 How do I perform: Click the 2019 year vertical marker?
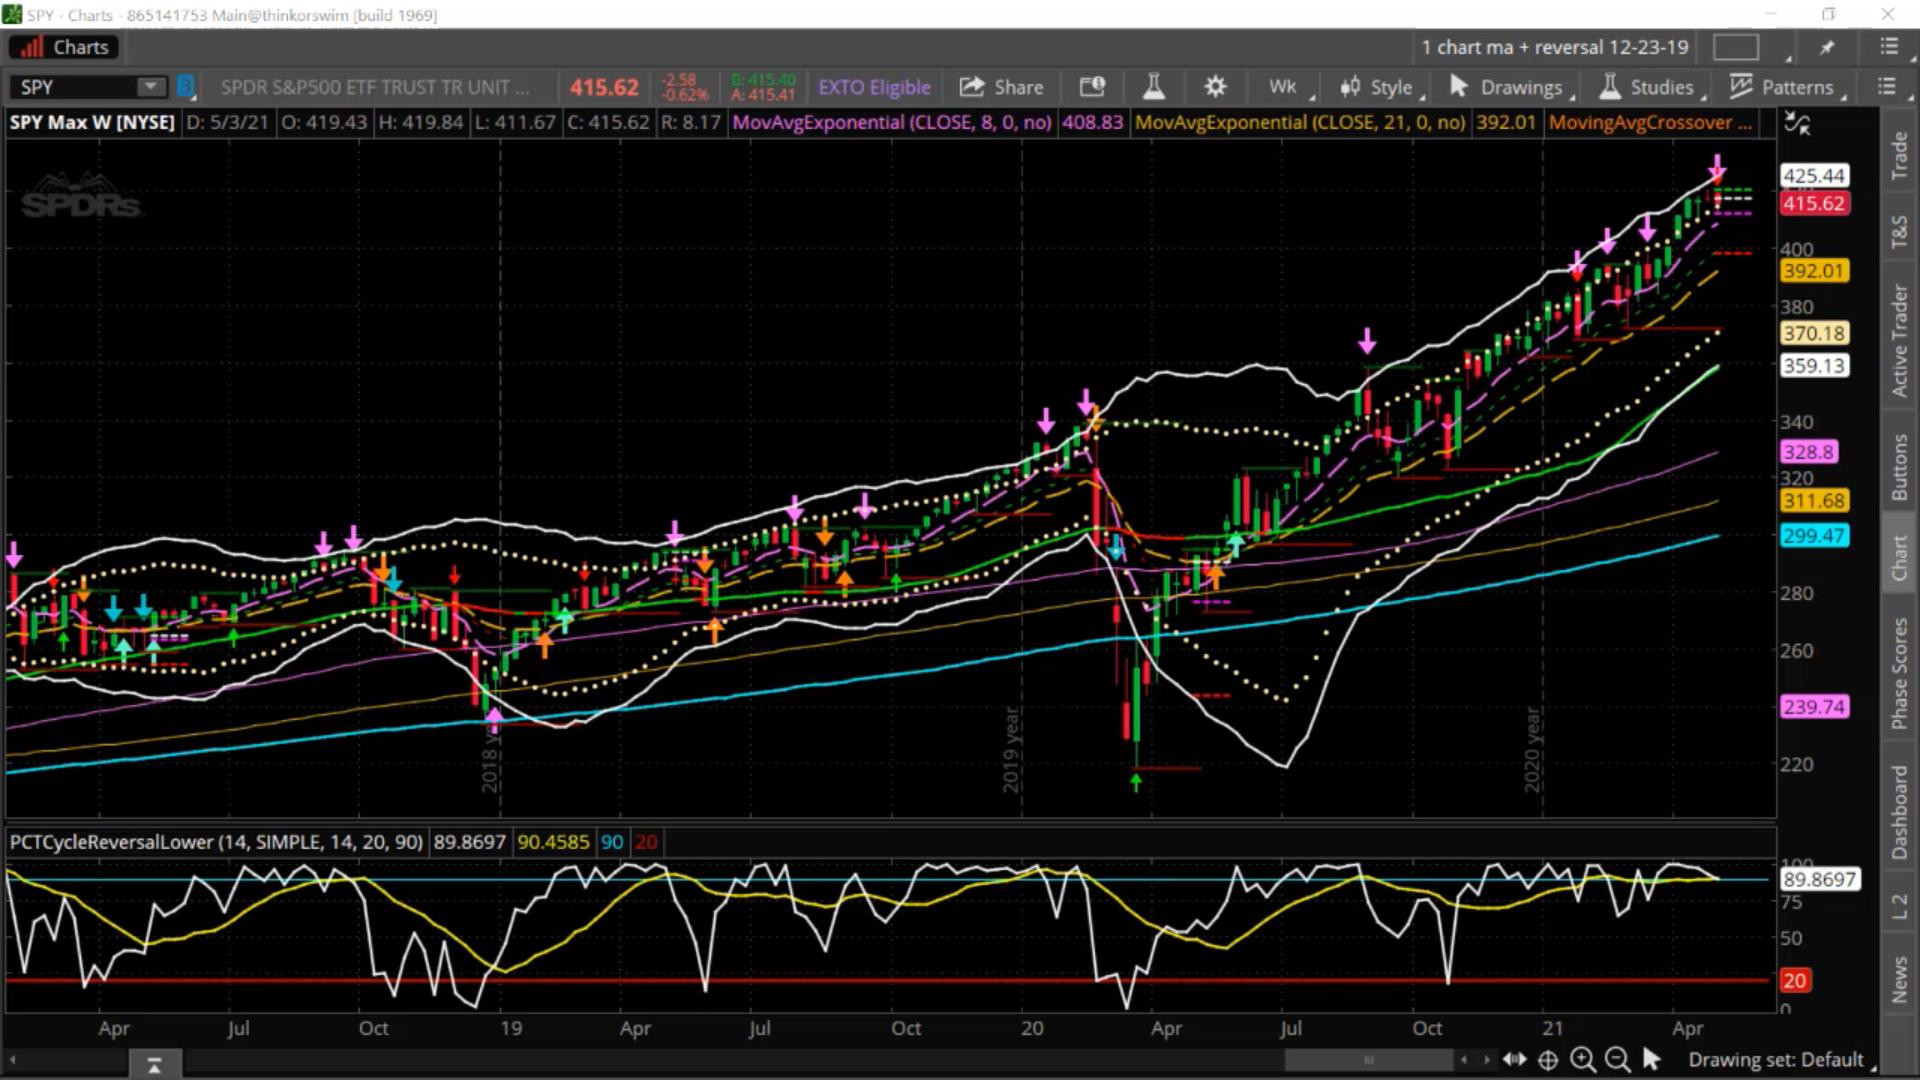[x=1011, y=750]
